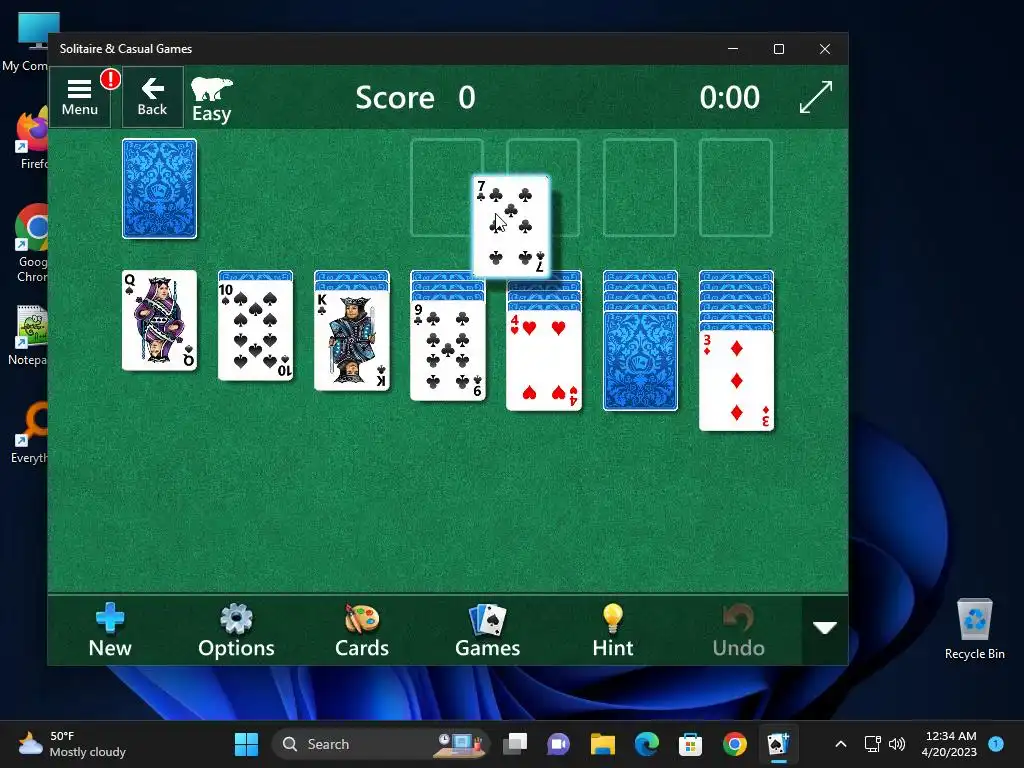Image resolution: width=1024 pixels, height=768 pixels.
Task: Click the 7 of clubs card
Action: click(511, 226)
